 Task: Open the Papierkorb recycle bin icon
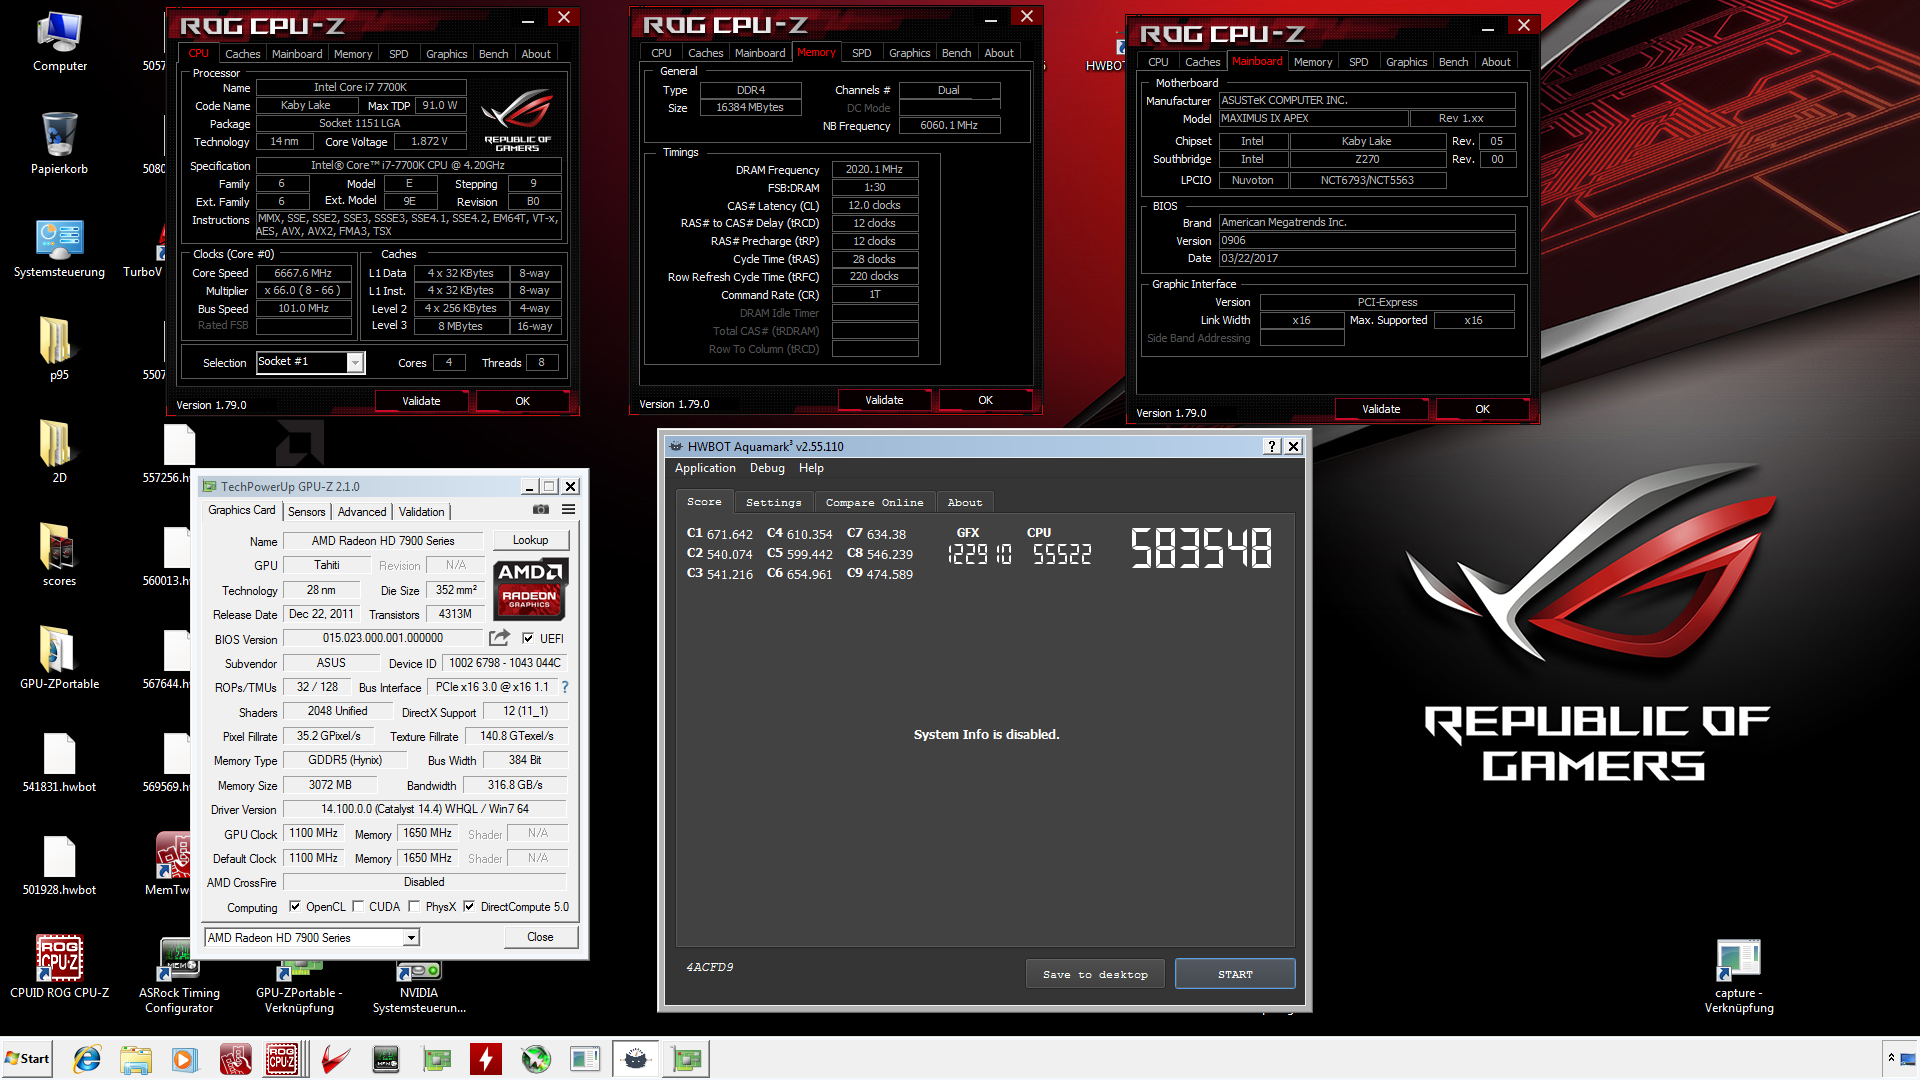[60, 143]
